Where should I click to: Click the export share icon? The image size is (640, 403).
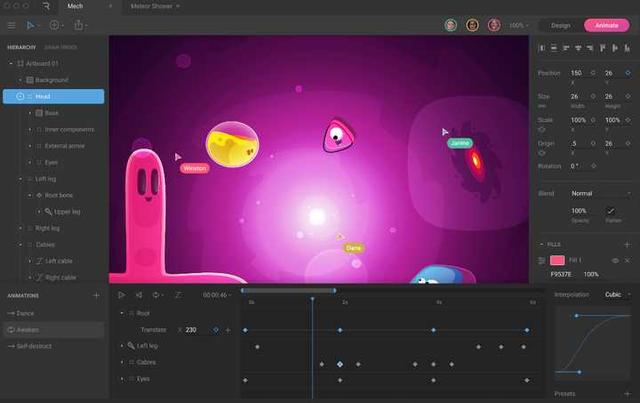[x=79, y=25]
